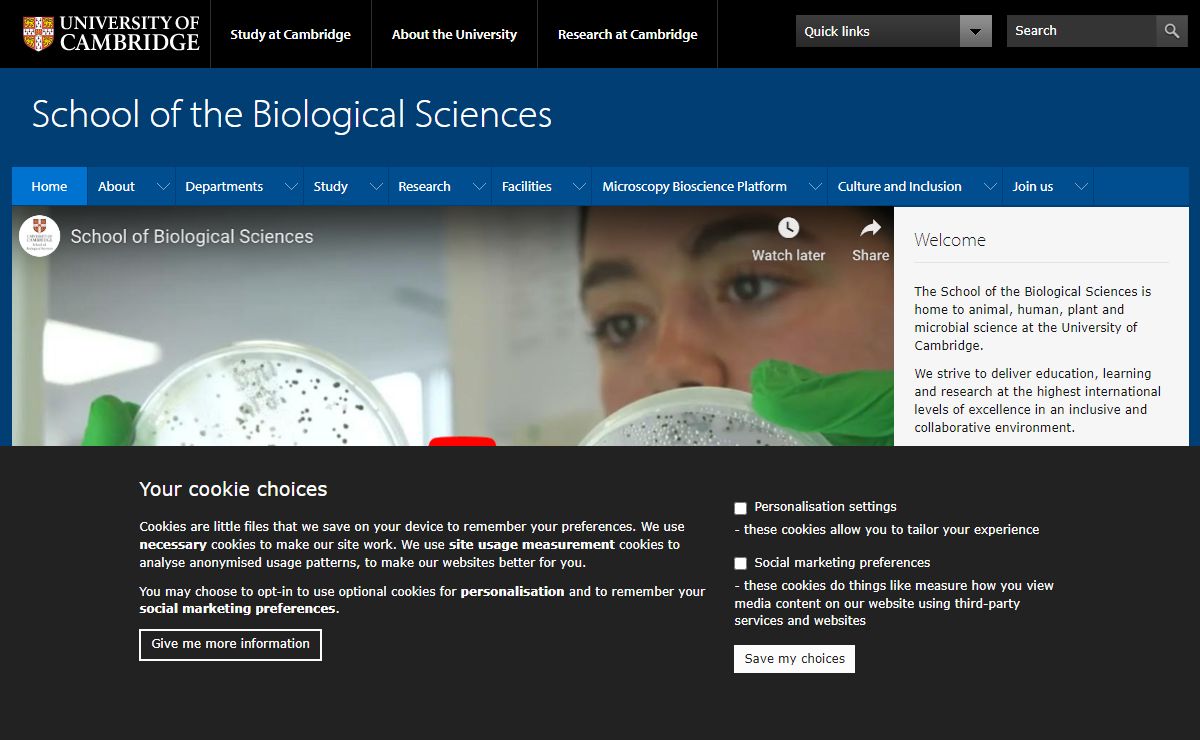The width and height of the screenshot is (1200, 740).
Task: Enable Personalisation settings checkbox
Action: pos(741,508)
